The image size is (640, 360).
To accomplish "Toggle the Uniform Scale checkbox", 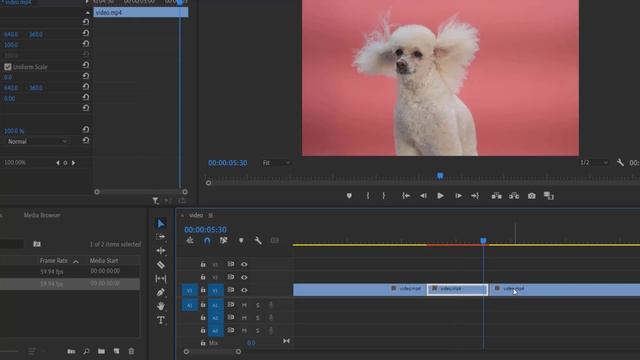I will click(x=8, y=67).
